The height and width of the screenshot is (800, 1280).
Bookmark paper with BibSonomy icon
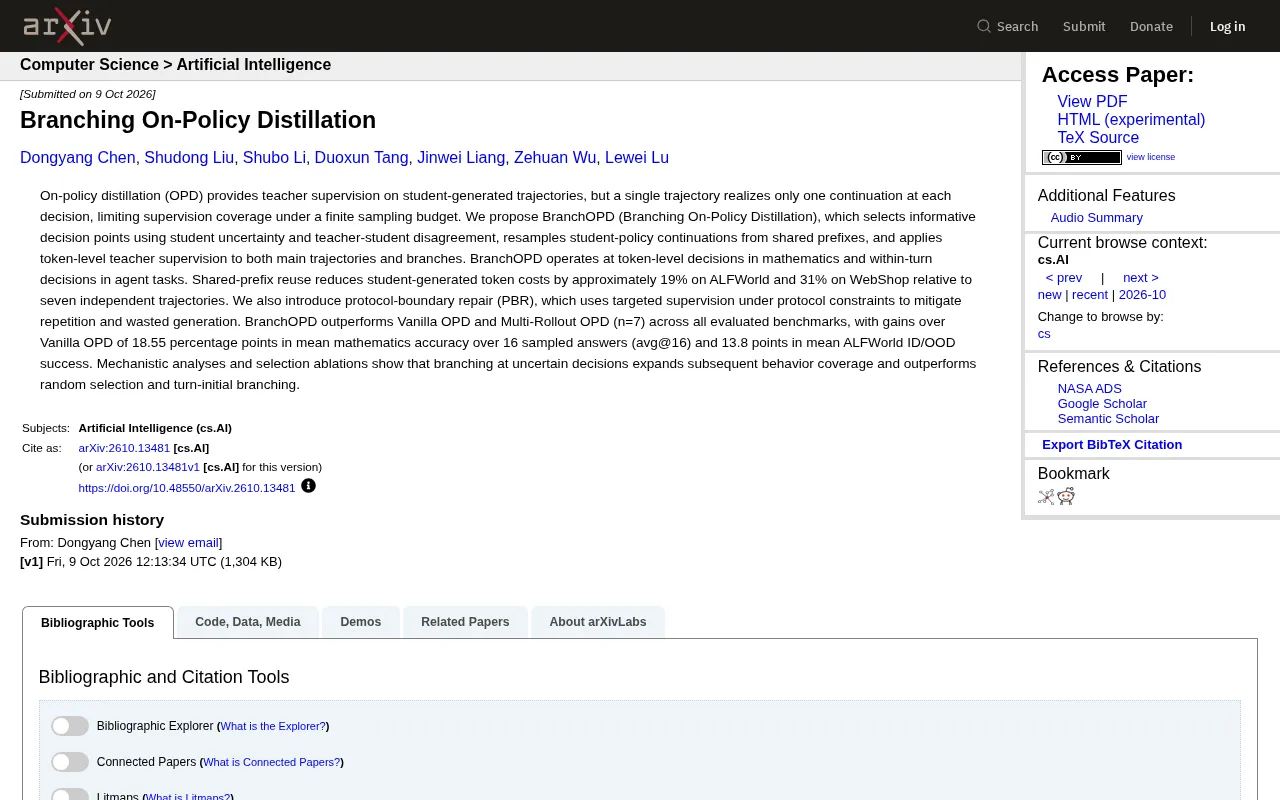coord(1046,496)
